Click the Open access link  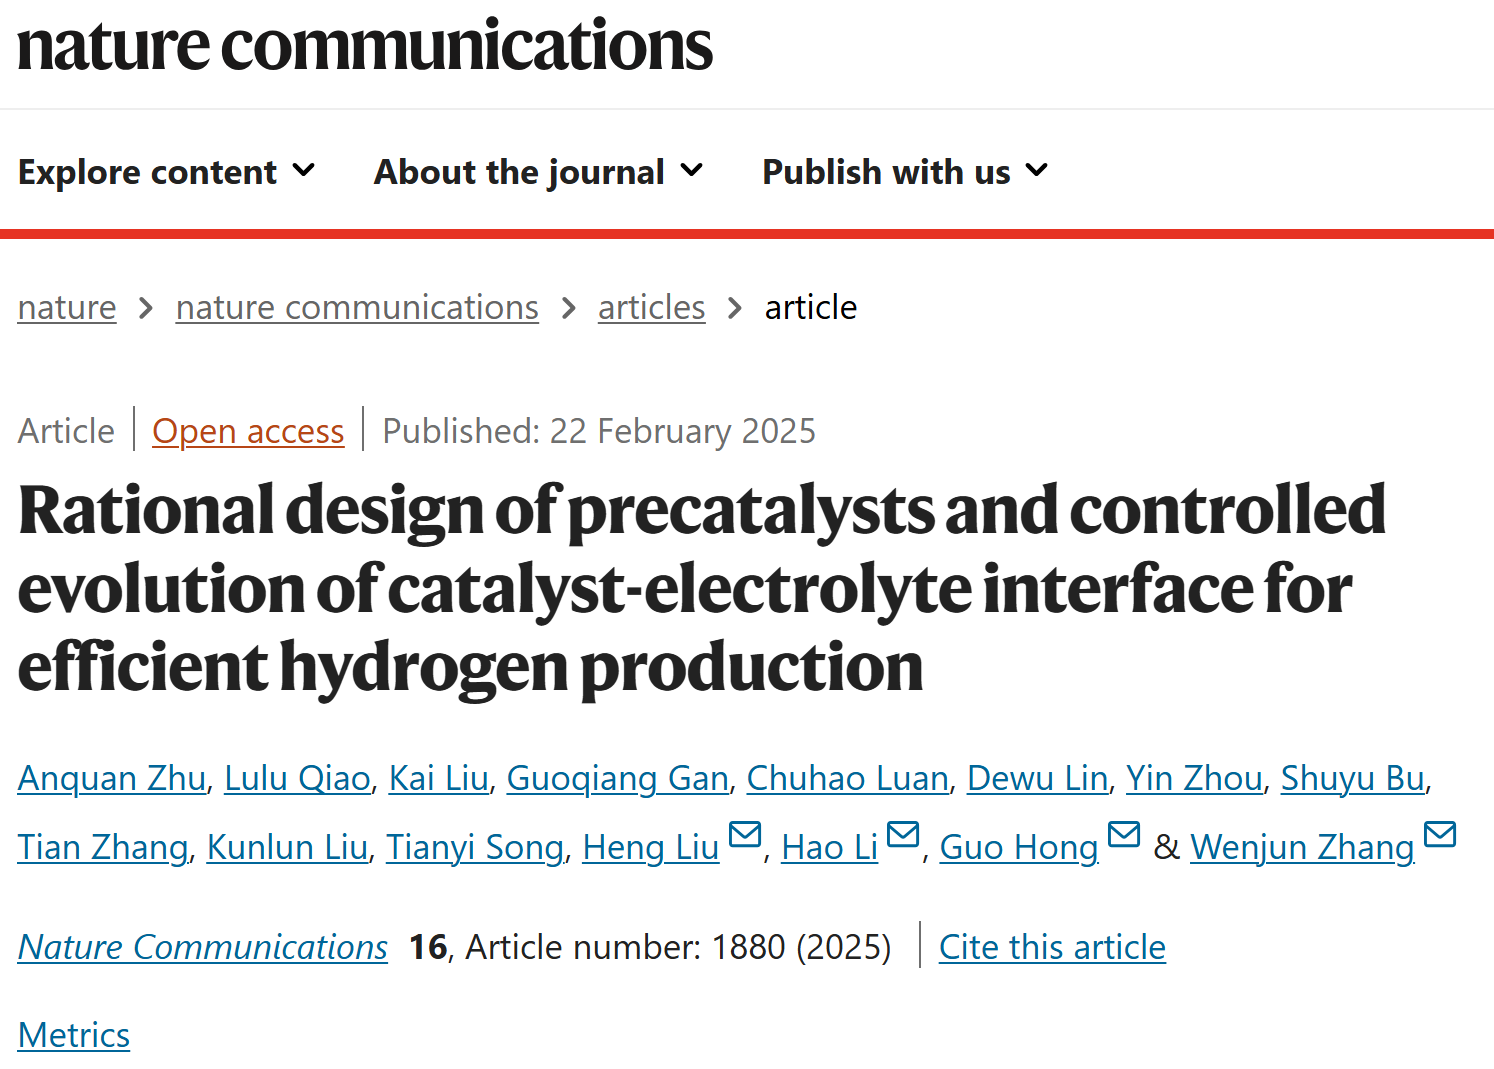(248, 431)
